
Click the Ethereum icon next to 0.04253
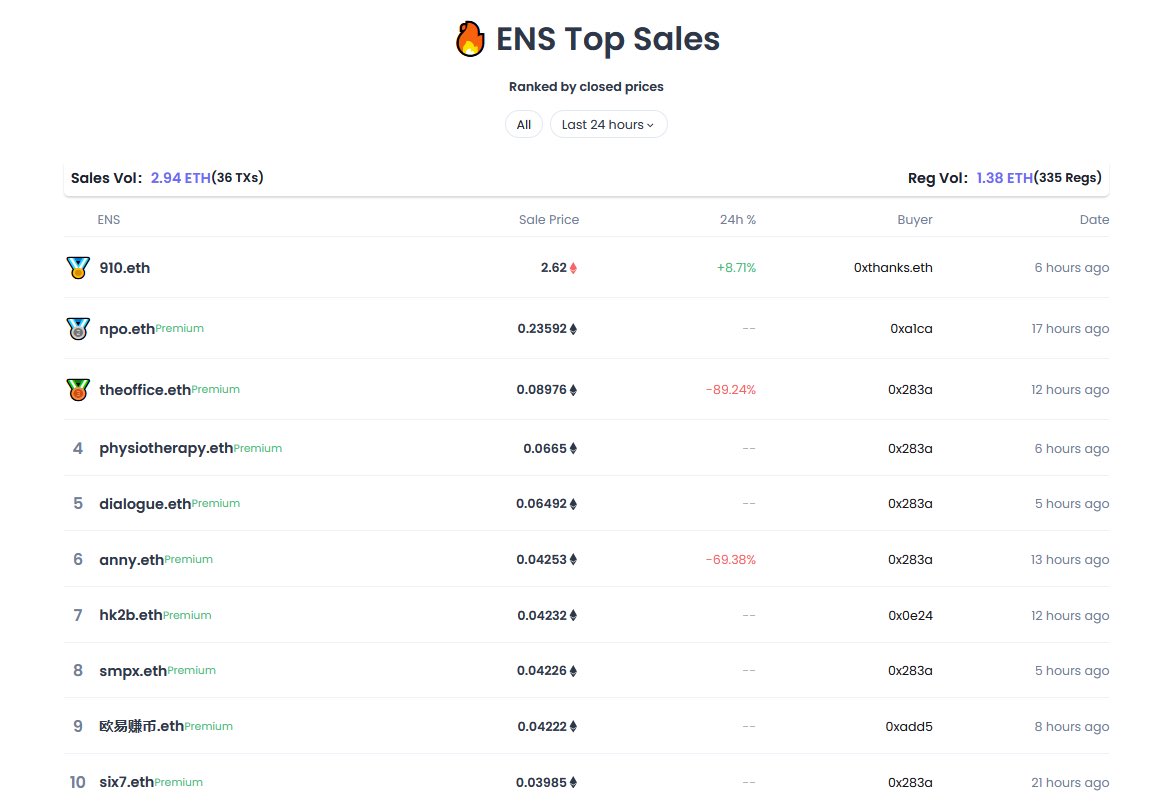573,559
